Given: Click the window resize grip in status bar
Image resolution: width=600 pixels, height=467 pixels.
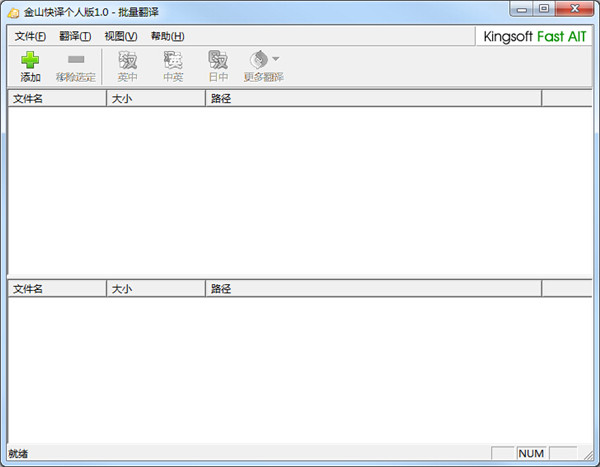Looking at the screenshot, I should 588,454.
